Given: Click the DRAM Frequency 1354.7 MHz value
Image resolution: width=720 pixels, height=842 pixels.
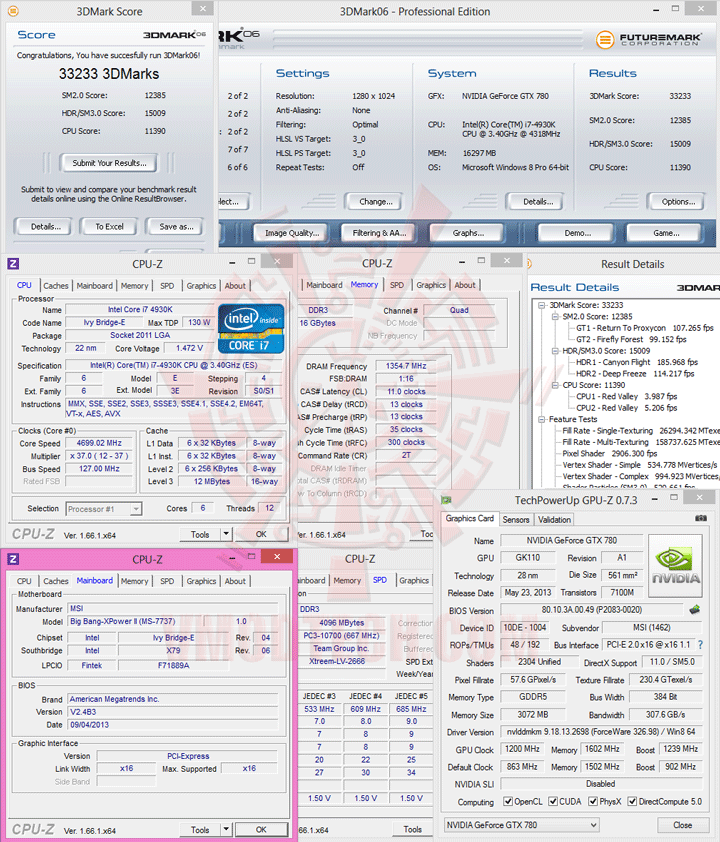Looking at the screenshot, I should click(x=406, y=366).
